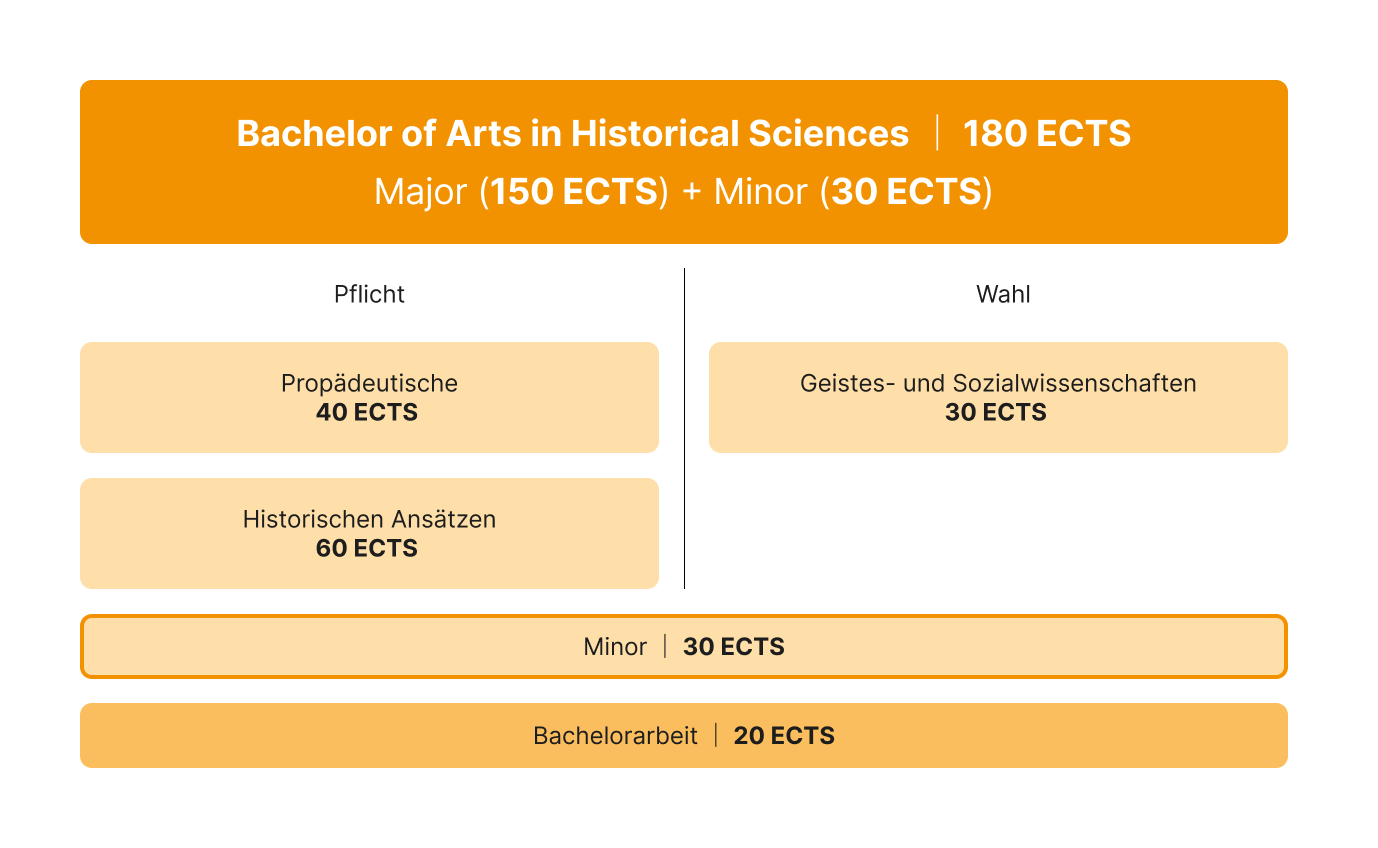Click the vertical divider between Pflicht and Wahl
1378x848 pixels.
[684, 428]
